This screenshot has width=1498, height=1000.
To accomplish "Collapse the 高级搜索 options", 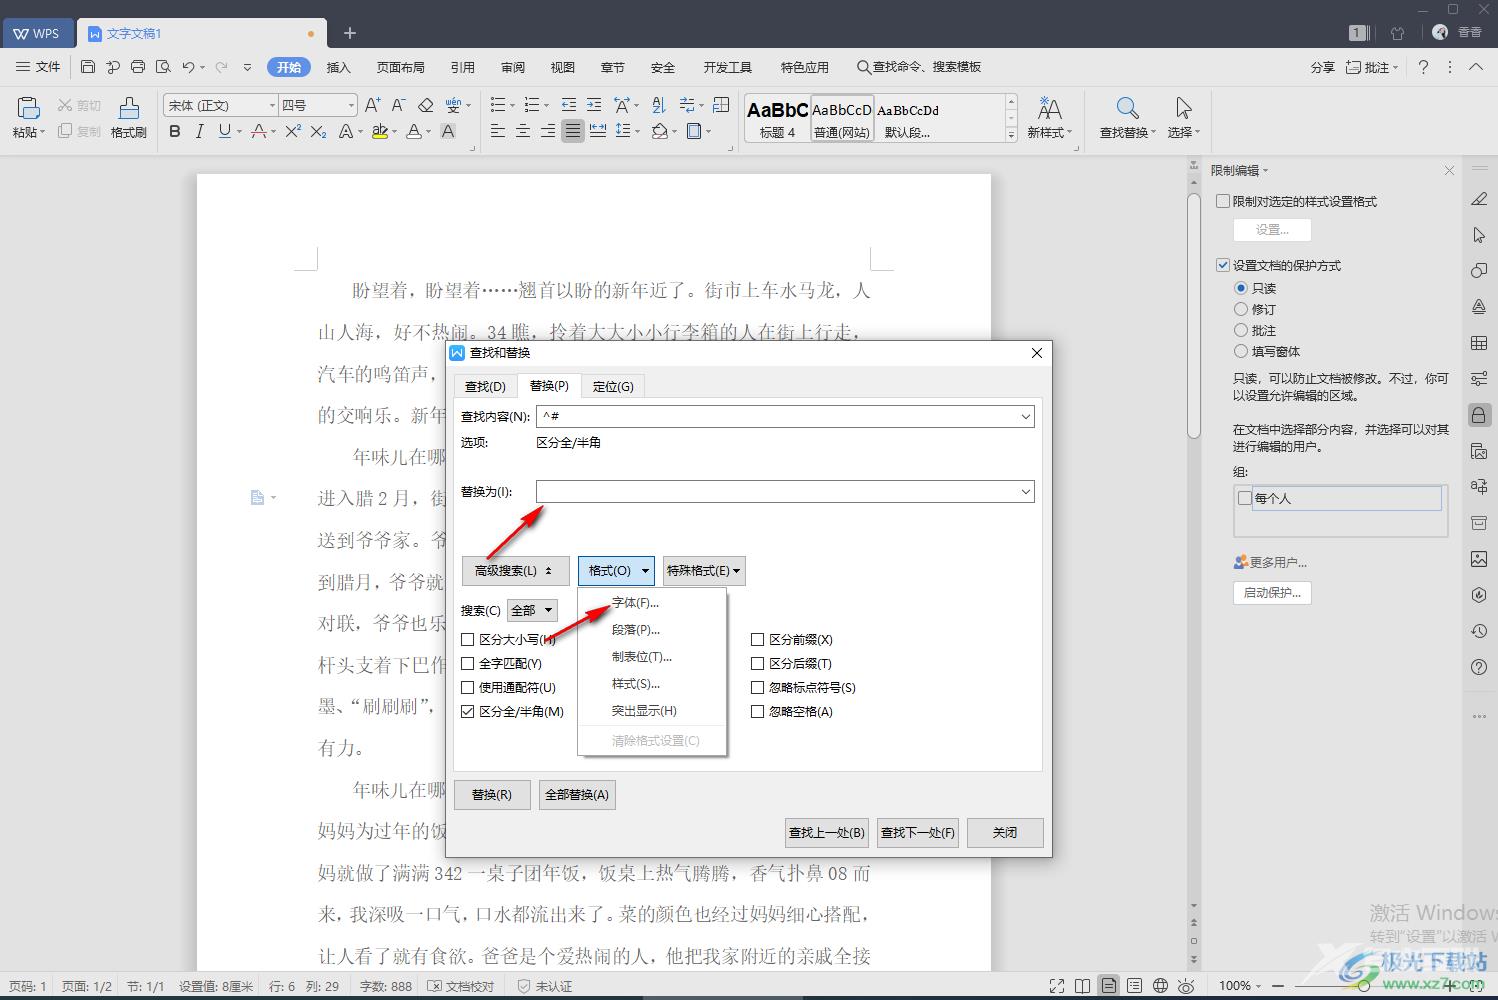I will [x=515, y=571].
